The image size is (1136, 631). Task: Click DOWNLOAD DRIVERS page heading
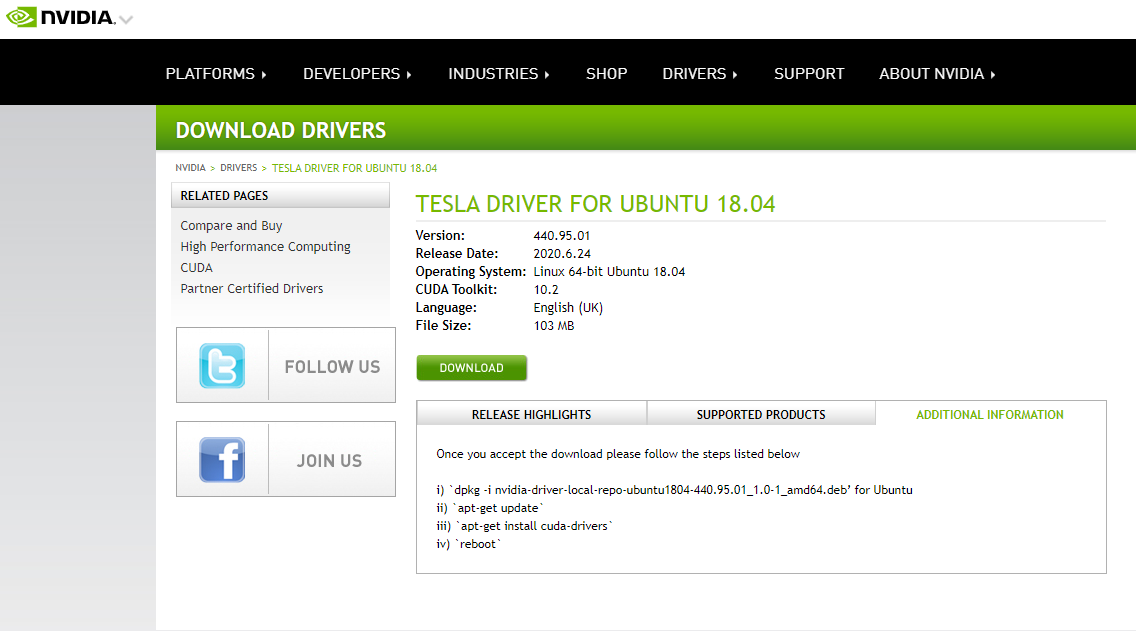(280, 130)
